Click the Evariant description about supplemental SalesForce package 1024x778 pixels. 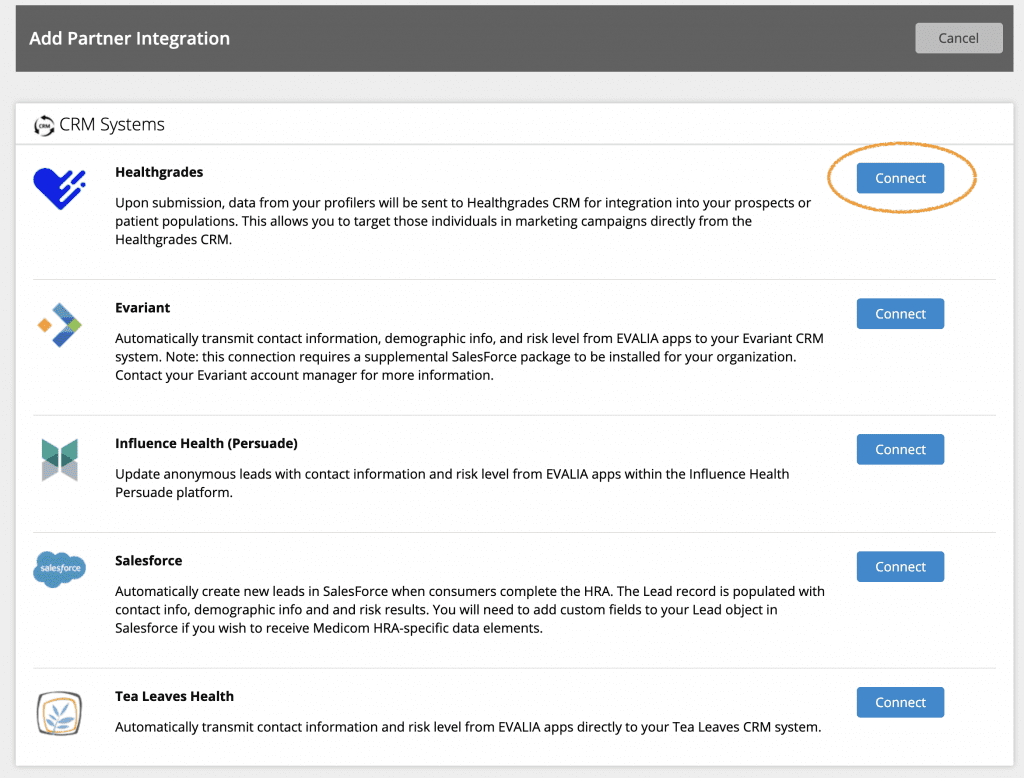pyautogui.click(x=470, y=357)
